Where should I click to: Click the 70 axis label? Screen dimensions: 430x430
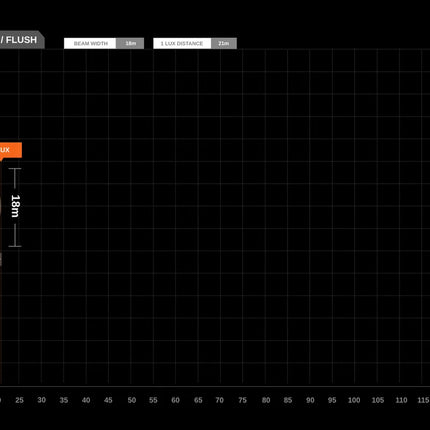click(219, 400)
